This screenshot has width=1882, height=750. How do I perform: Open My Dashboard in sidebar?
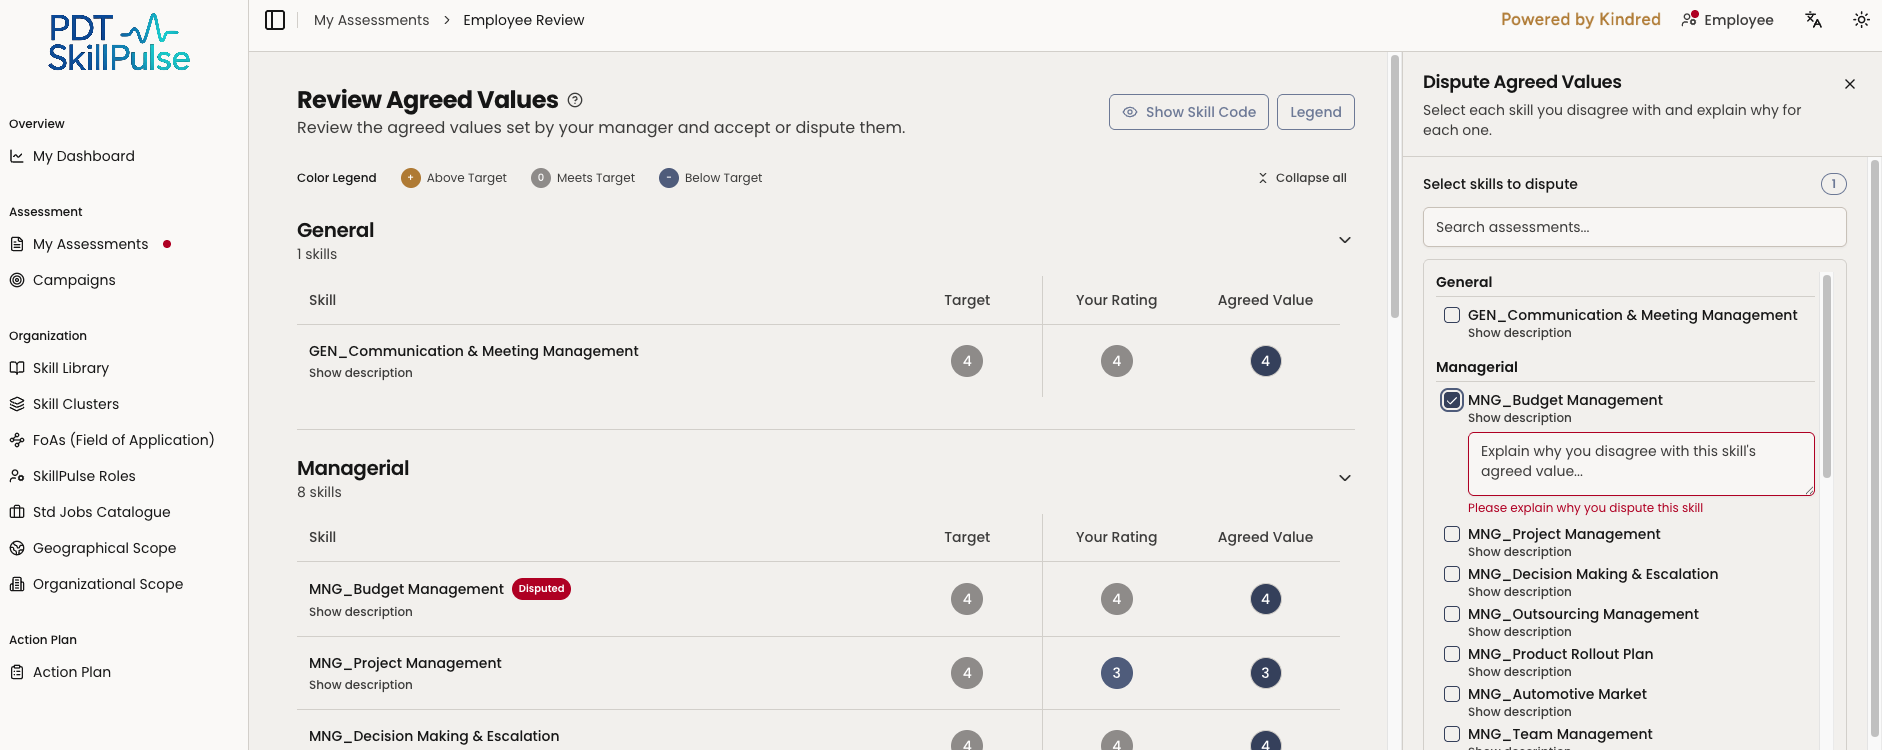84,156
